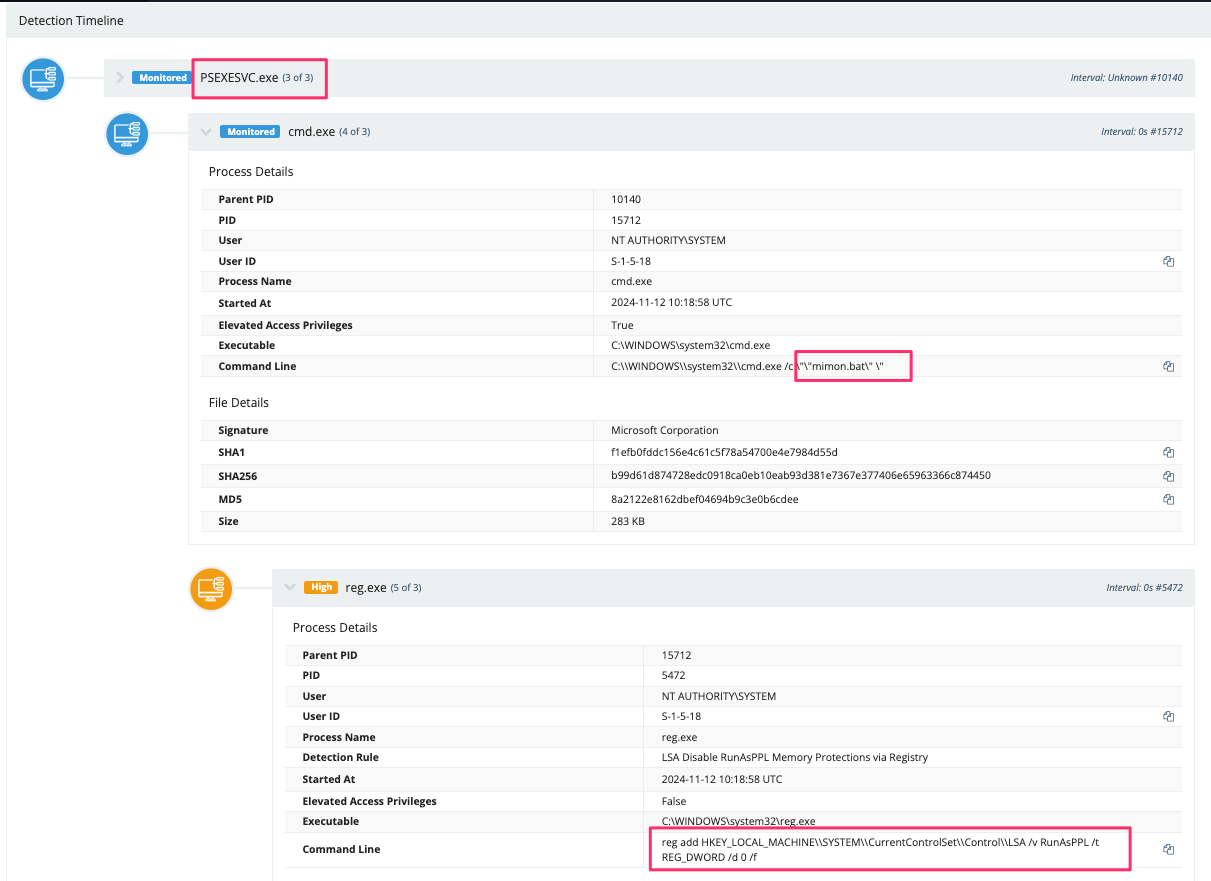The image size is (1211, 881).
Task: Click the Executable path C:\WINDOWS\system32\reg.exe
Action: [x=738, y=821]
